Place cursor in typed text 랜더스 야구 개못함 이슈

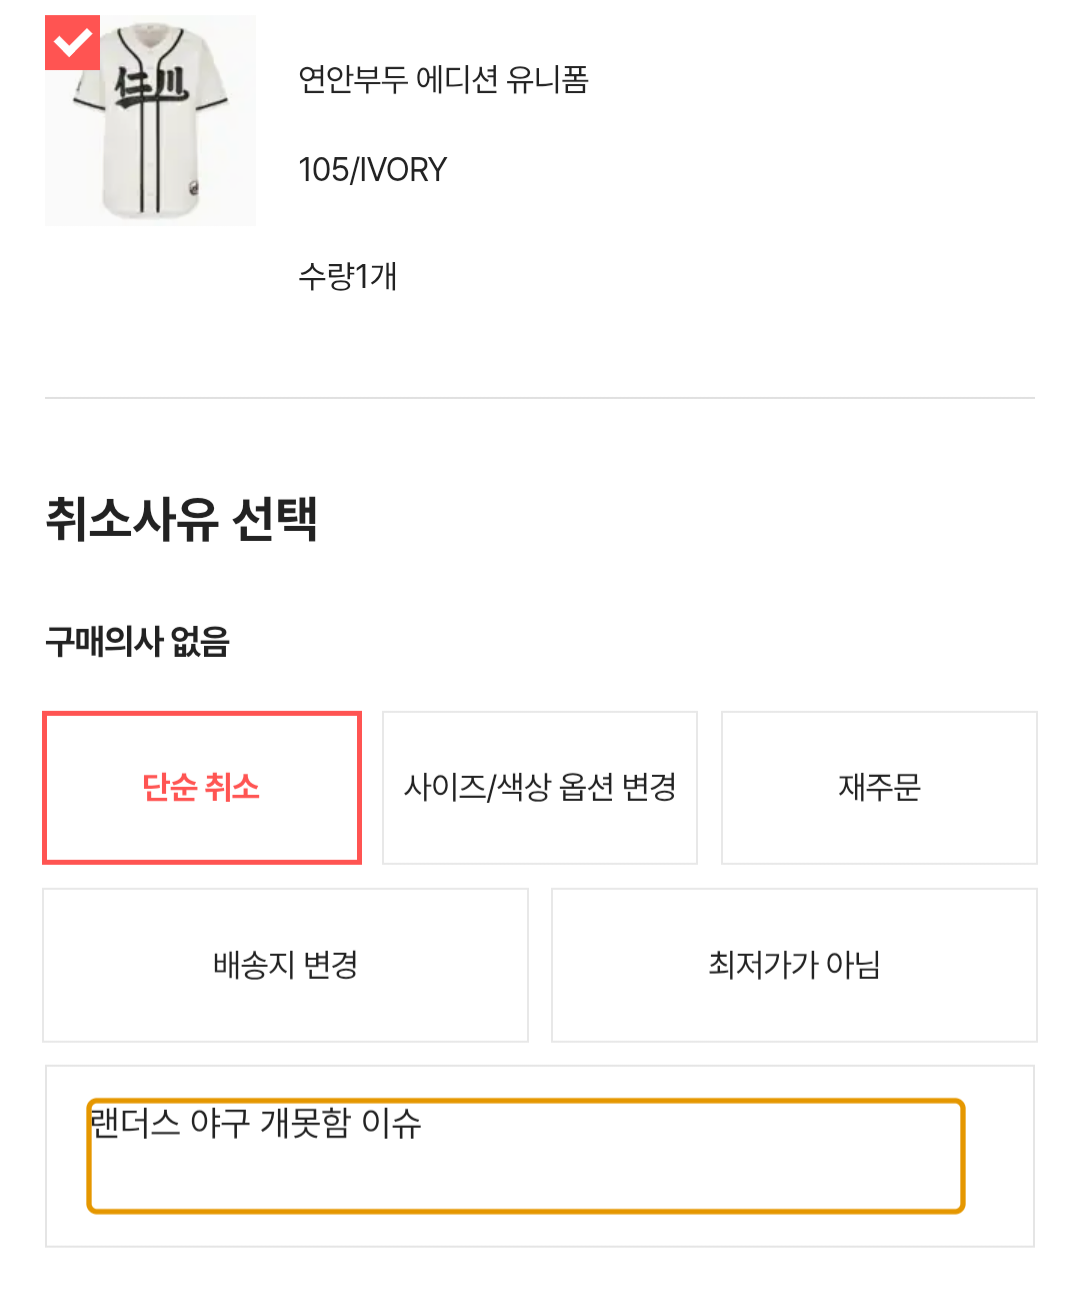pyautogui.click(x=255, y=1123)
